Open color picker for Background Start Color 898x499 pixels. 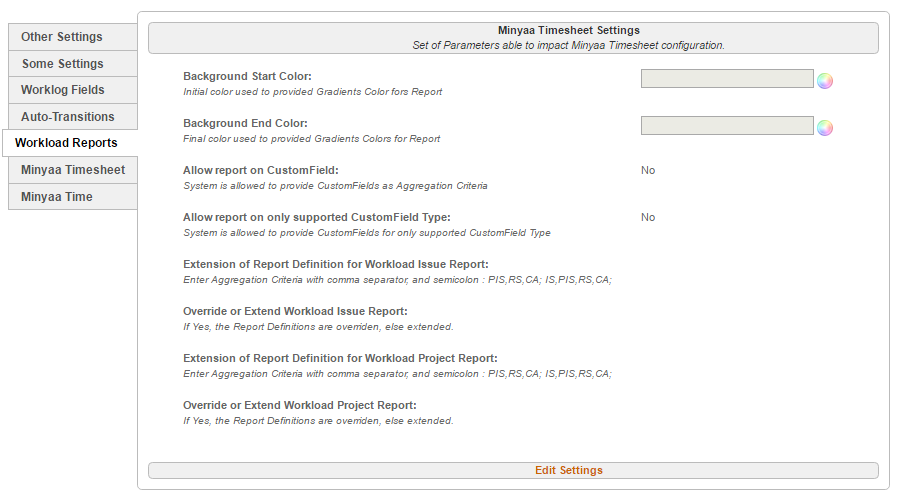825,81
